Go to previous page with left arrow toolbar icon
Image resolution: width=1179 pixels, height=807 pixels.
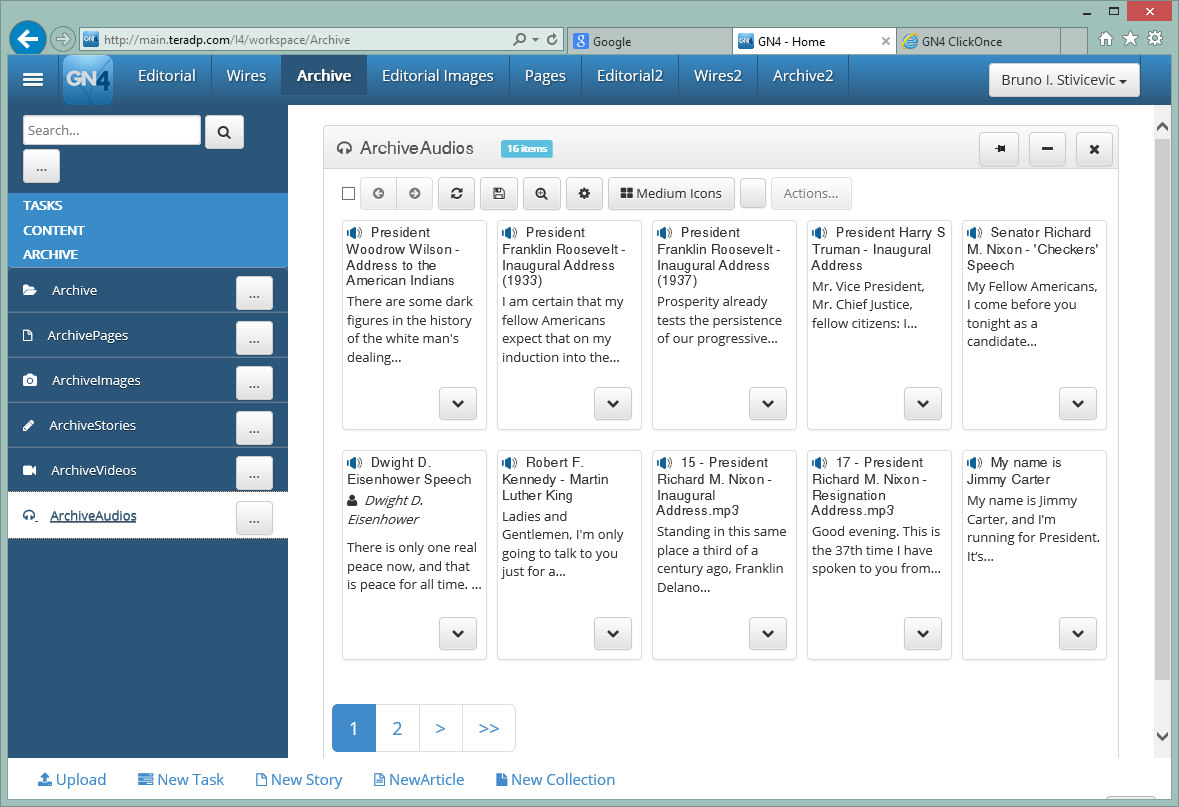[x=379, y=193]
